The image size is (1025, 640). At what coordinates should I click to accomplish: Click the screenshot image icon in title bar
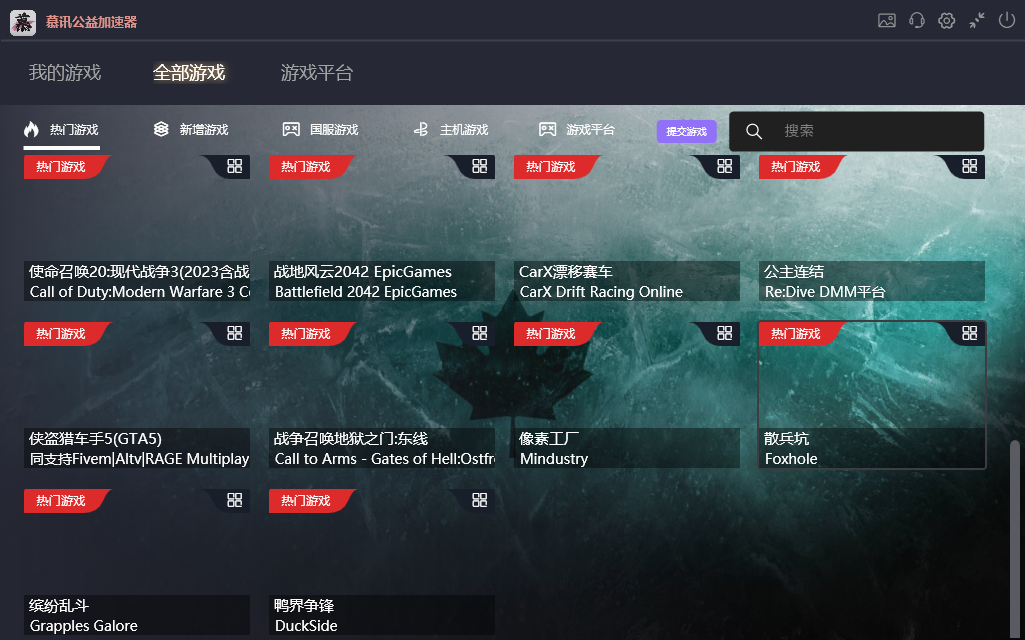[887, 20]
